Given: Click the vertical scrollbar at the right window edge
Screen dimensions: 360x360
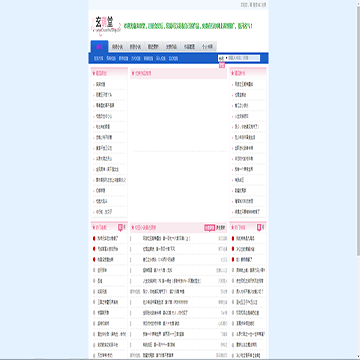Looking at the screenshot, I should pyautogui.click(x=358, y=133).
